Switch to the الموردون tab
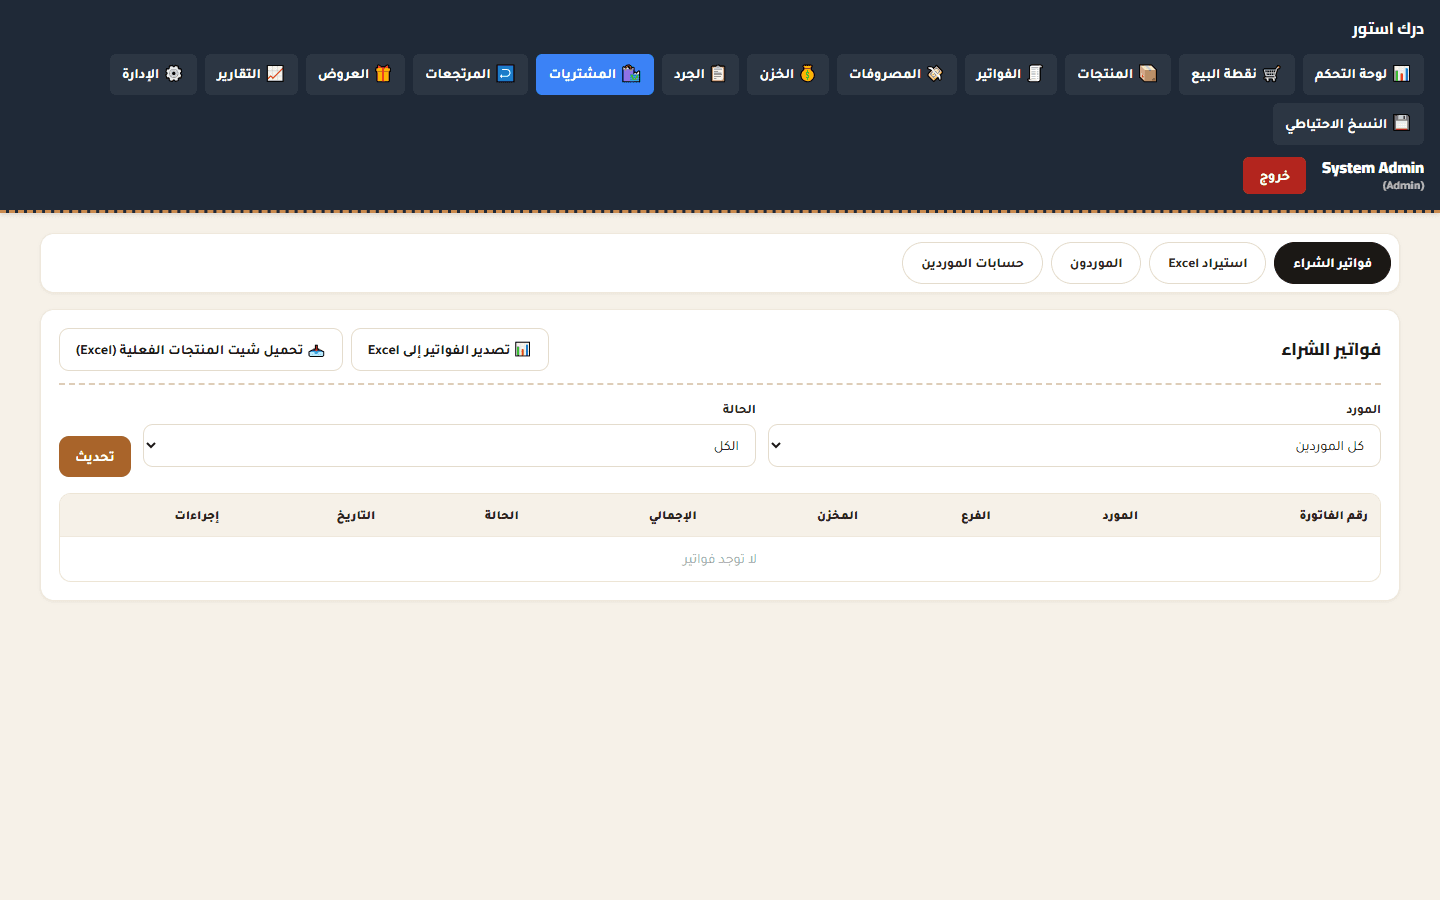 click(x=1096, y=263)
